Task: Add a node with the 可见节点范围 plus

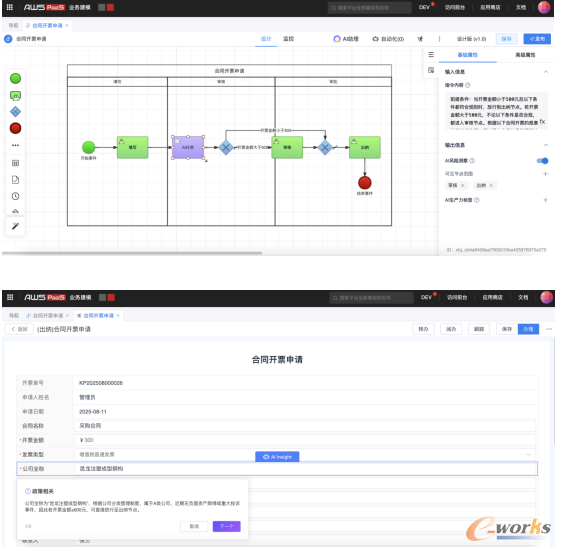Action: [x=545, y=174]
